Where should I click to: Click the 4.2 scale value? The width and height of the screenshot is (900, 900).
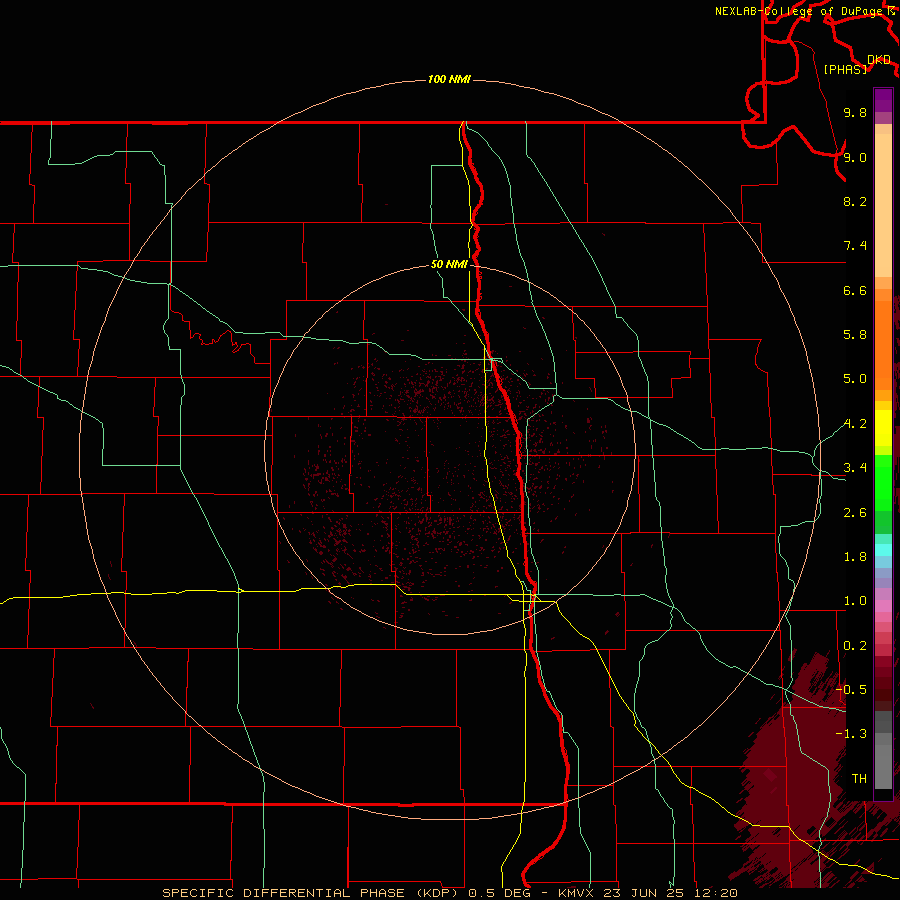[855, 424]
